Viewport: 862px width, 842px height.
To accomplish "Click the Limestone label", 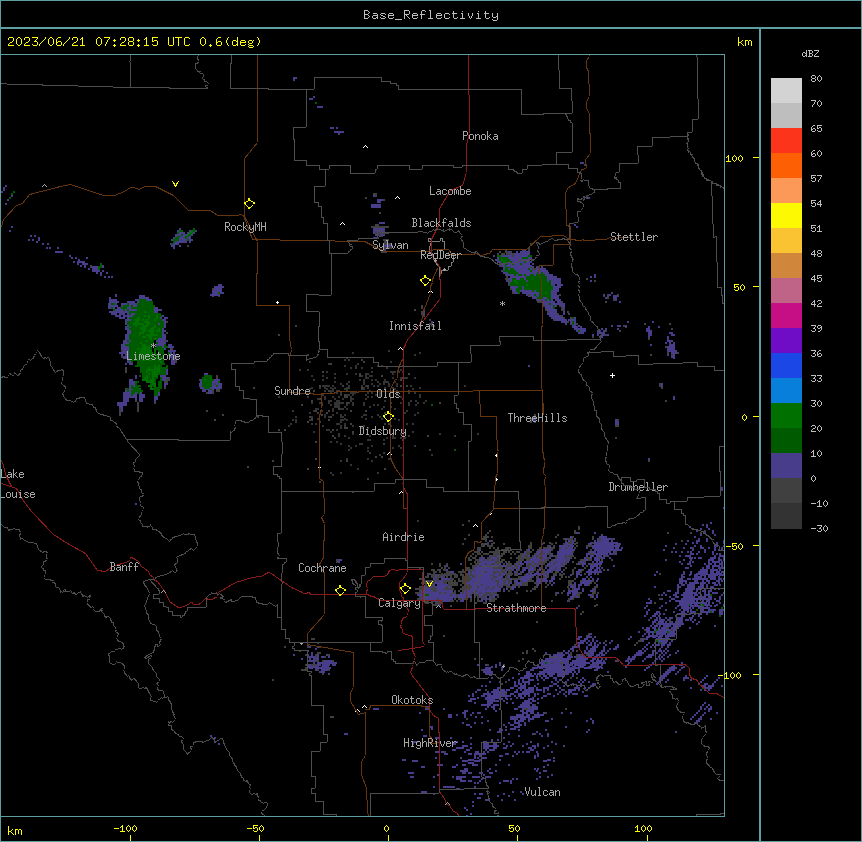I will click(x=153, y=356).
